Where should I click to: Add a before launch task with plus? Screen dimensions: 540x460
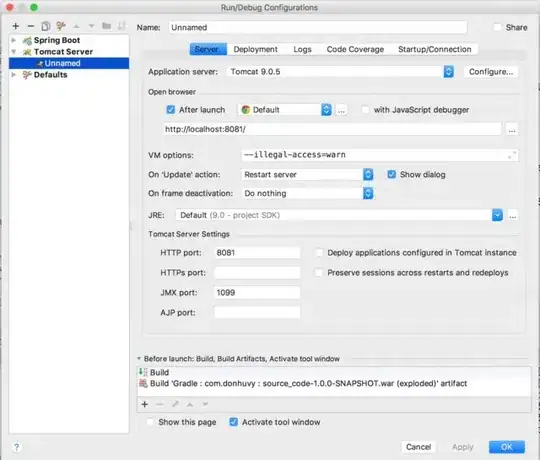tap(145, 404)
